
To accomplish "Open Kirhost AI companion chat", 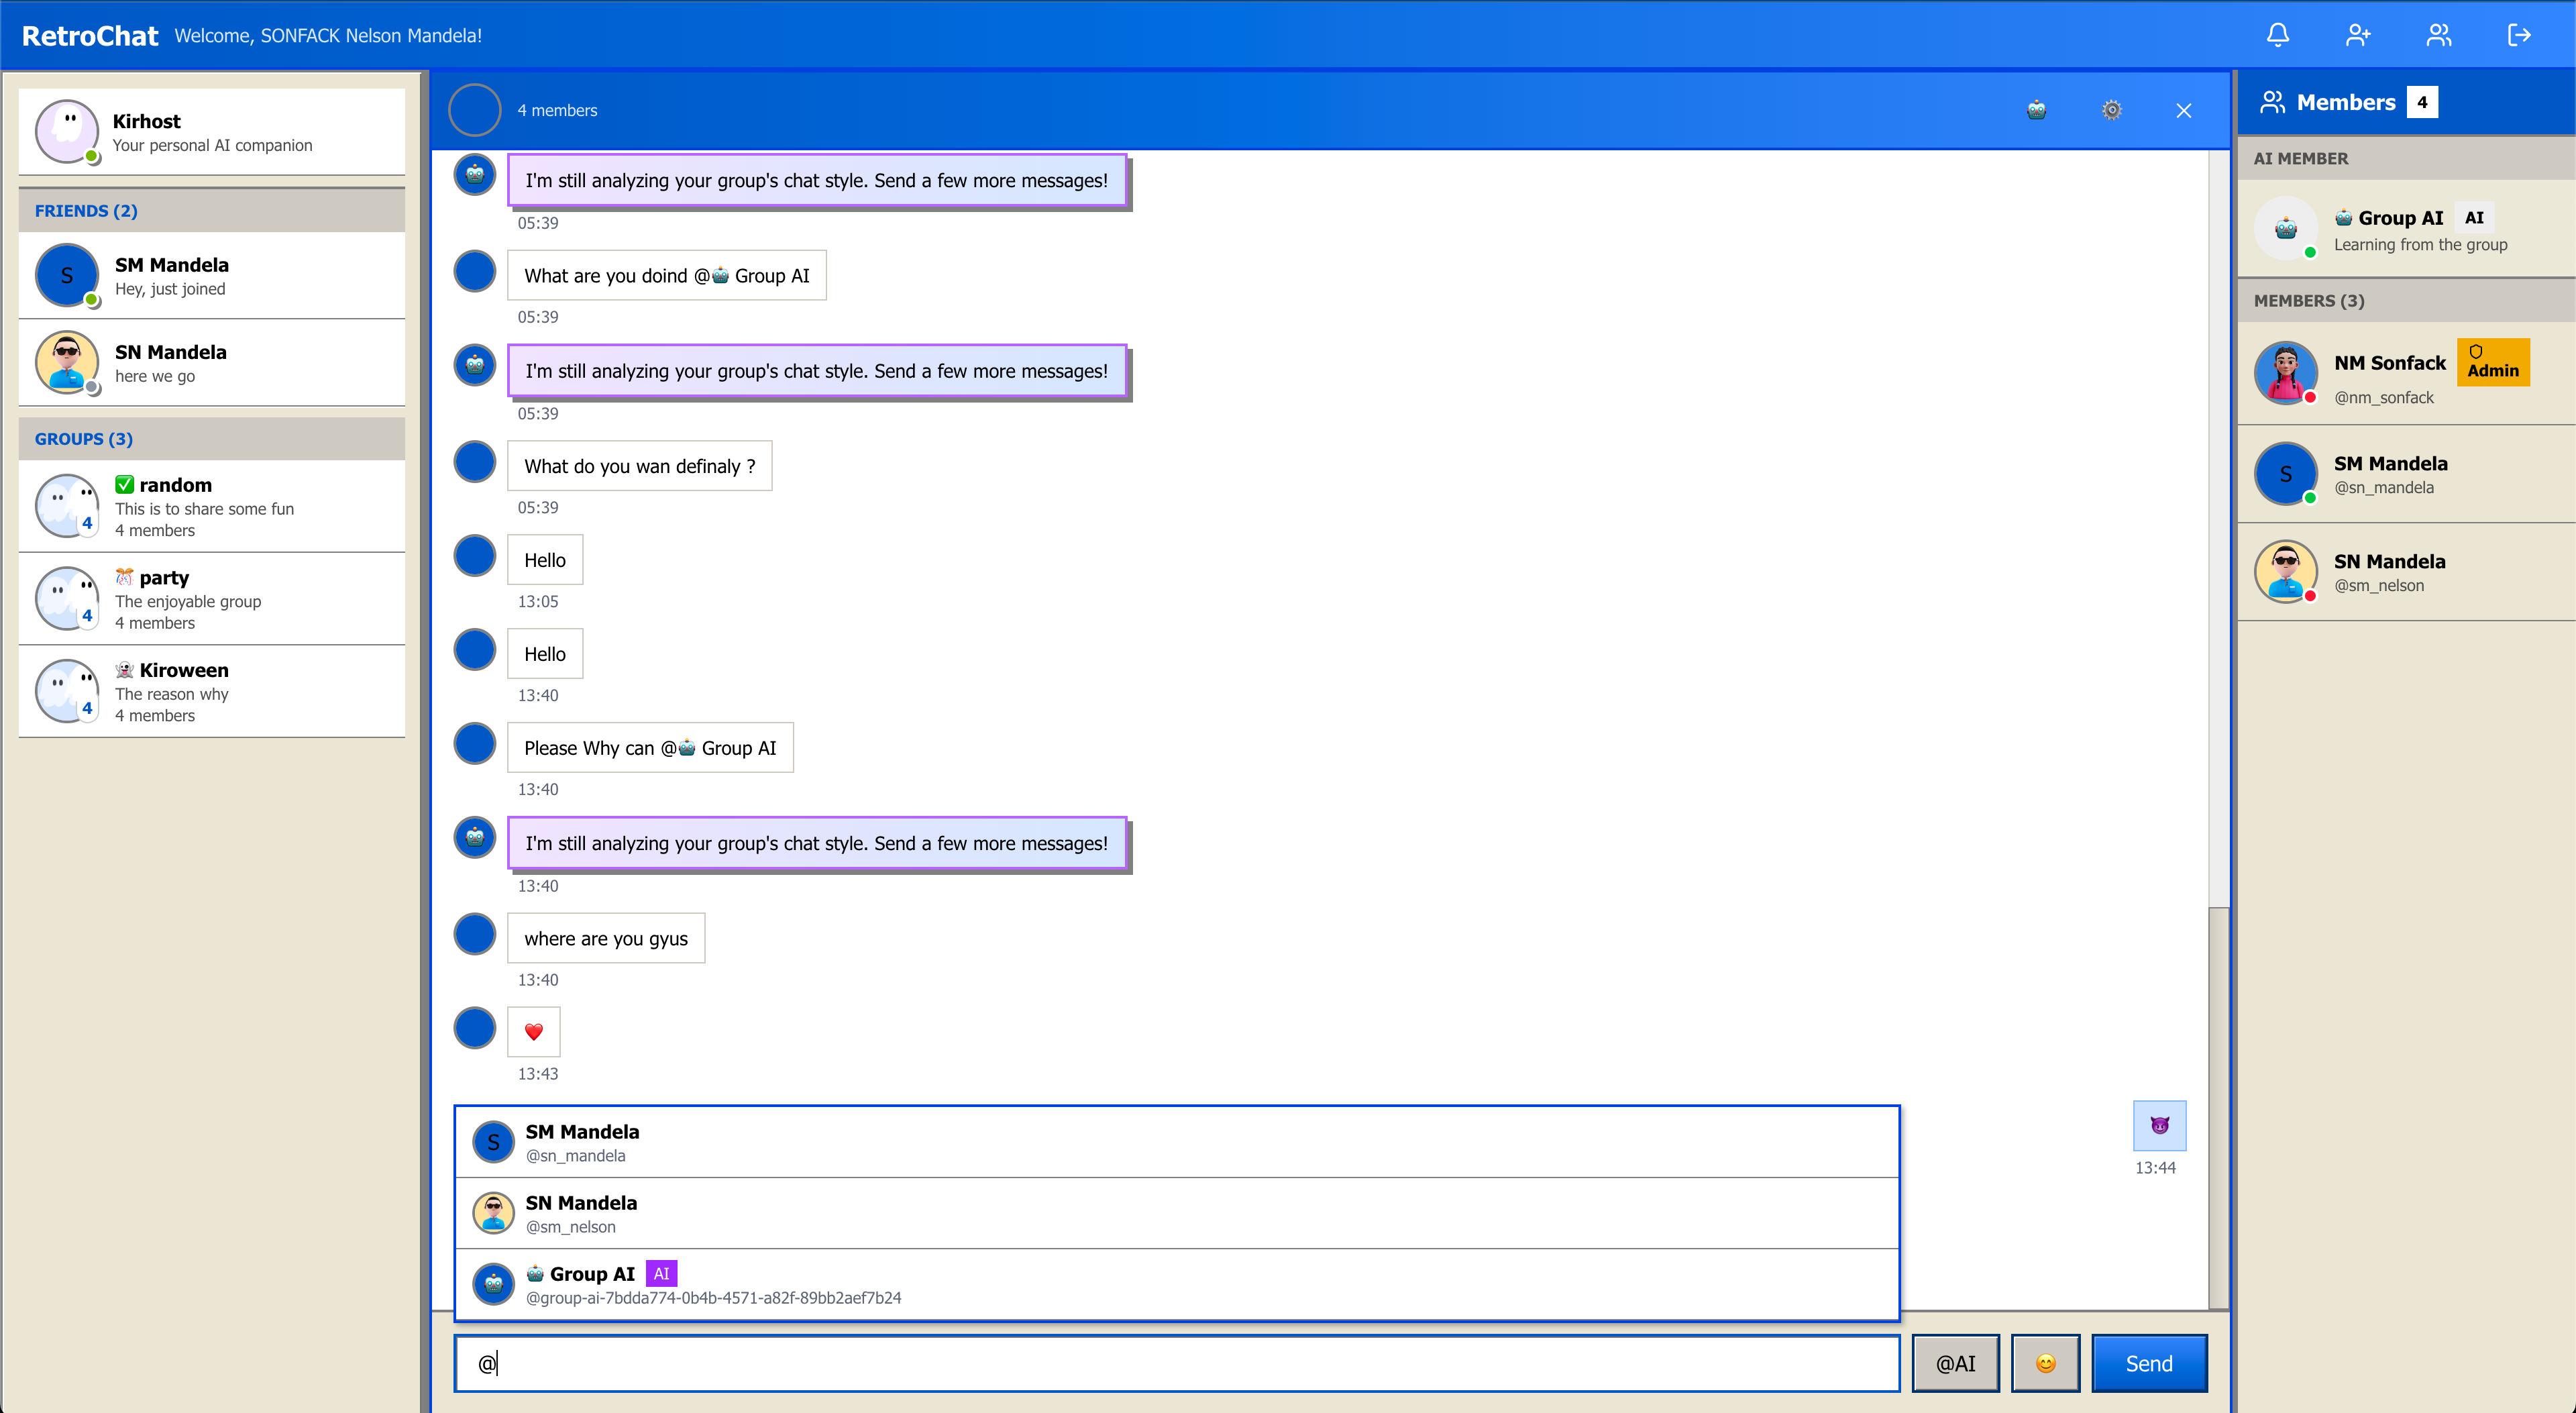I will (x=212, y=132).
